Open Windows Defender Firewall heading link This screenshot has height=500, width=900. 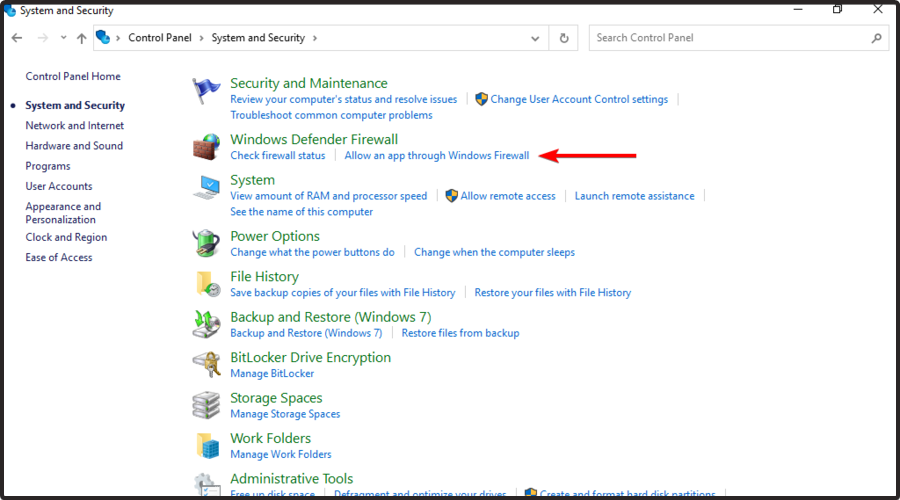pos(314,139)
